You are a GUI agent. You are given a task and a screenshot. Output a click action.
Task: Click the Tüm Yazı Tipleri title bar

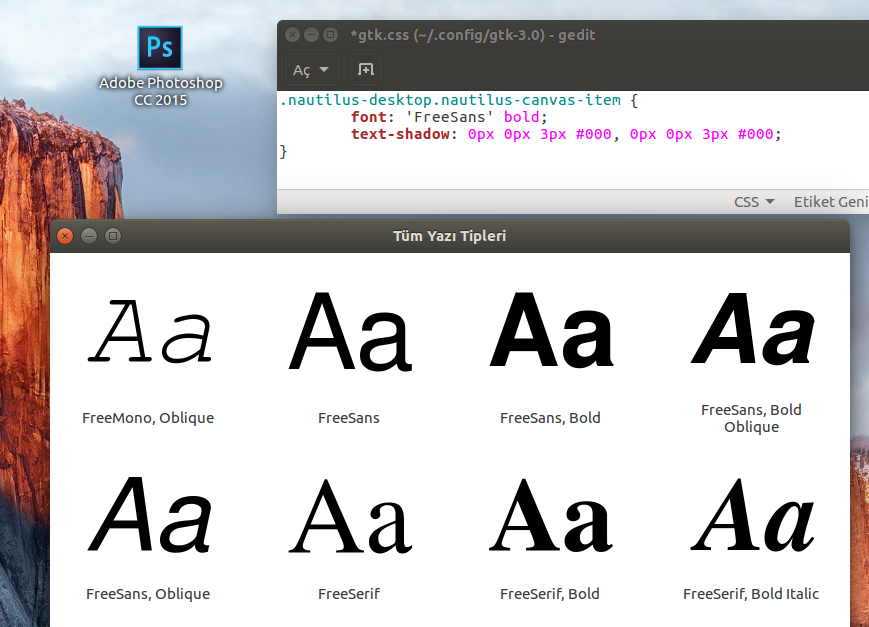(449, 236)
